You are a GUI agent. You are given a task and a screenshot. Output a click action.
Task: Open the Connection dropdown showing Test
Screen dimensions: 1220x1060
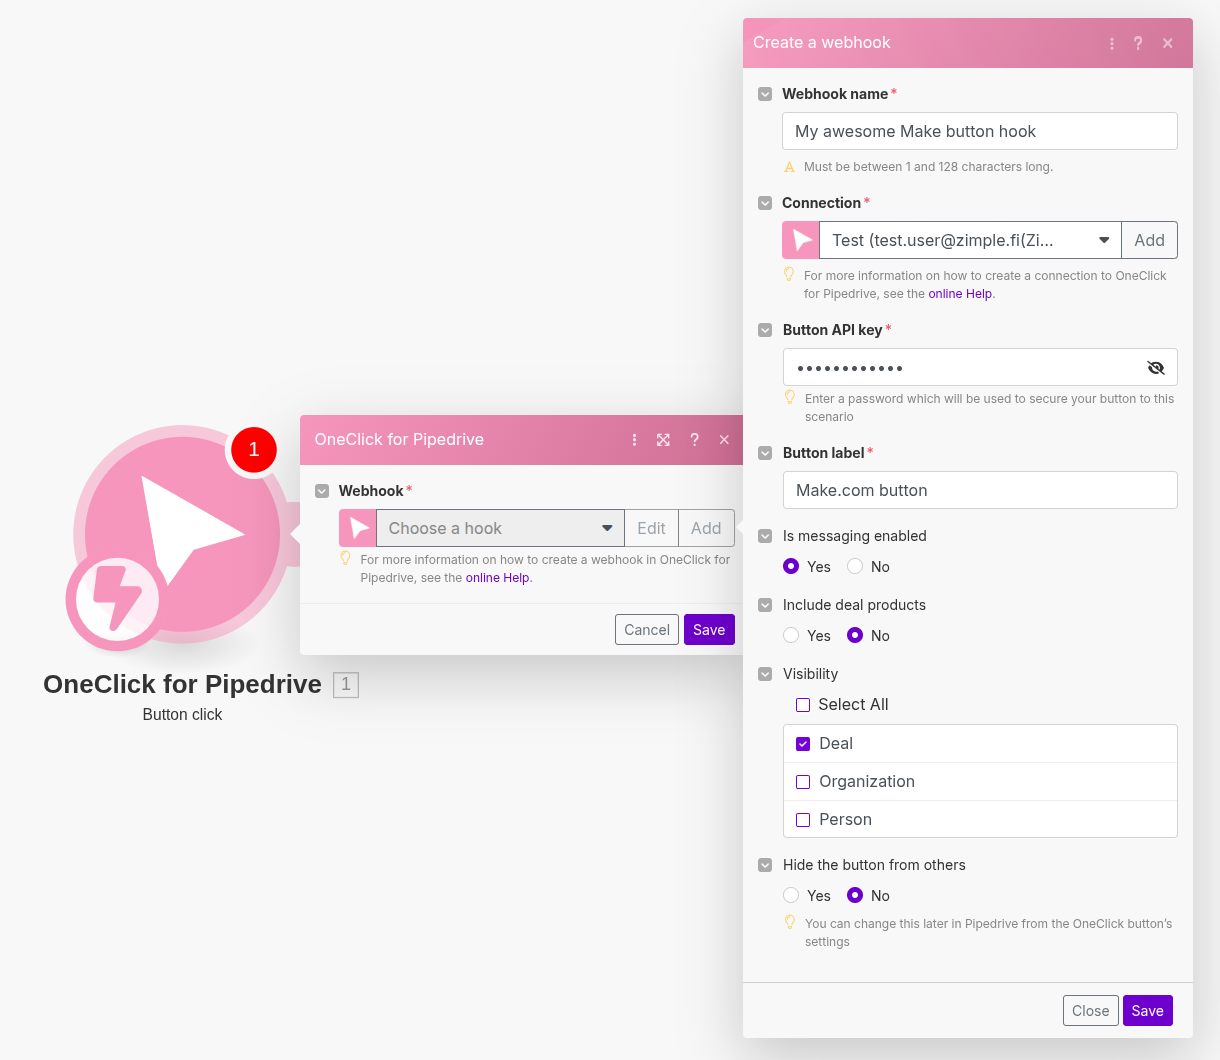pyautogui.click(x=970, y=240)
